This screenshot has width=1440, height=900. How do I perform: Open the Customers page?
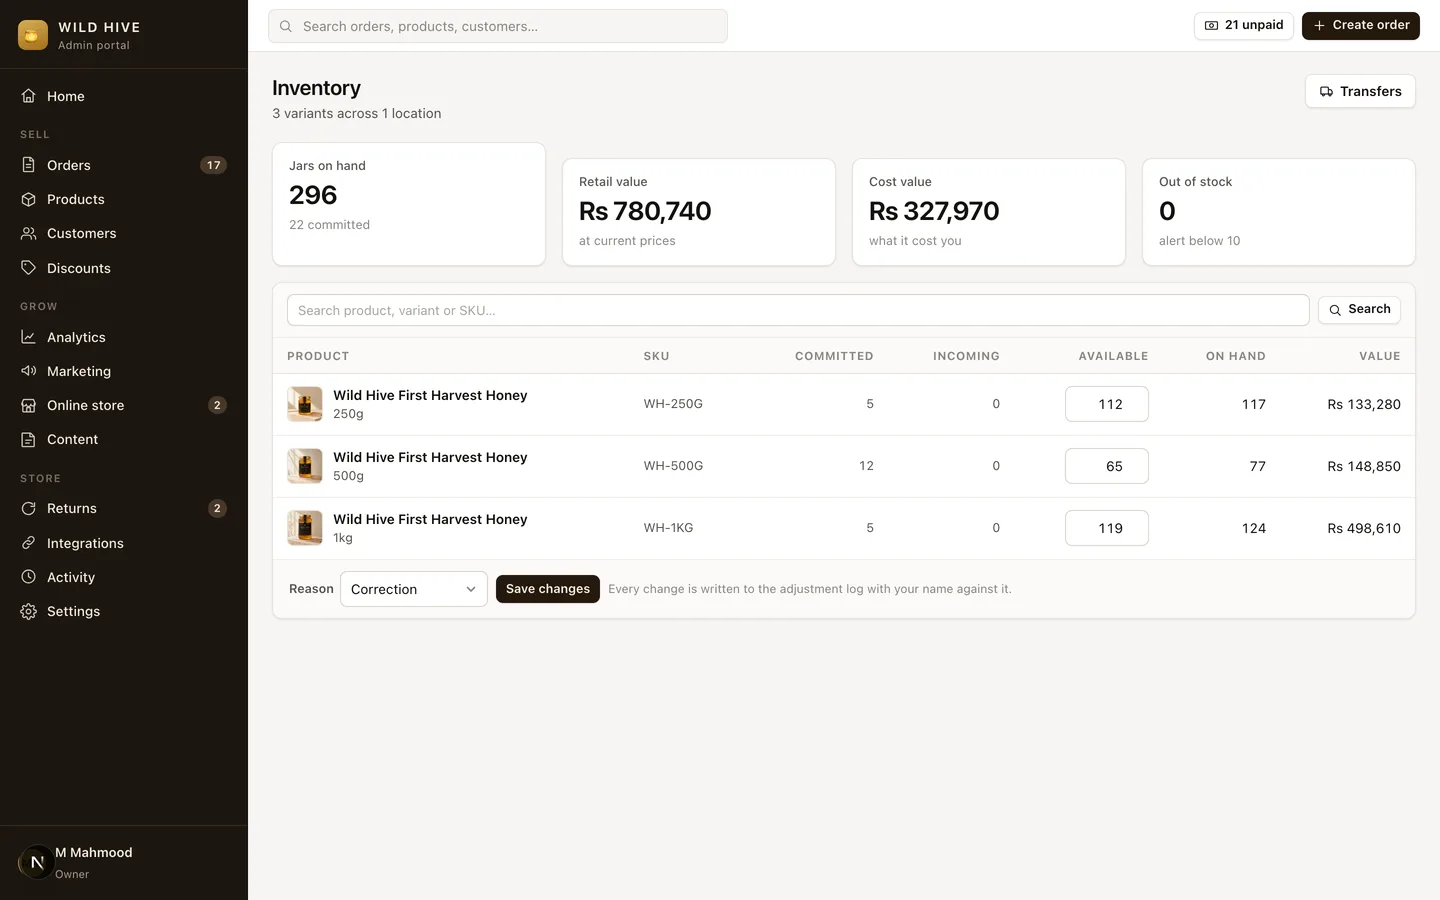pos(124,233)
